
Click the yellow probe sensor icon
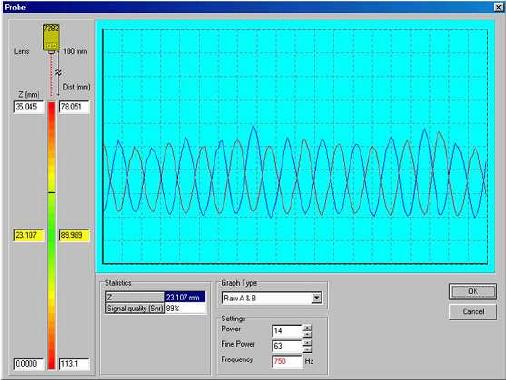pyautogui.click(x=51, y=37)
